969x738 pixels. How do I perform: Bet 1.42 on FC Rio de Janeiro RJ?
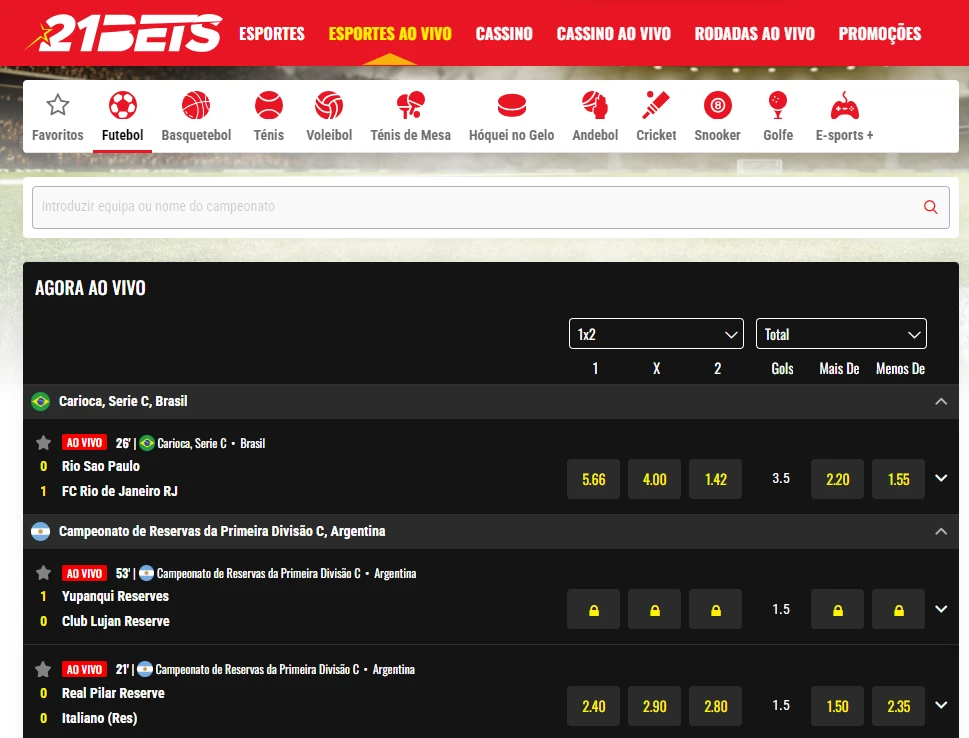715,479
